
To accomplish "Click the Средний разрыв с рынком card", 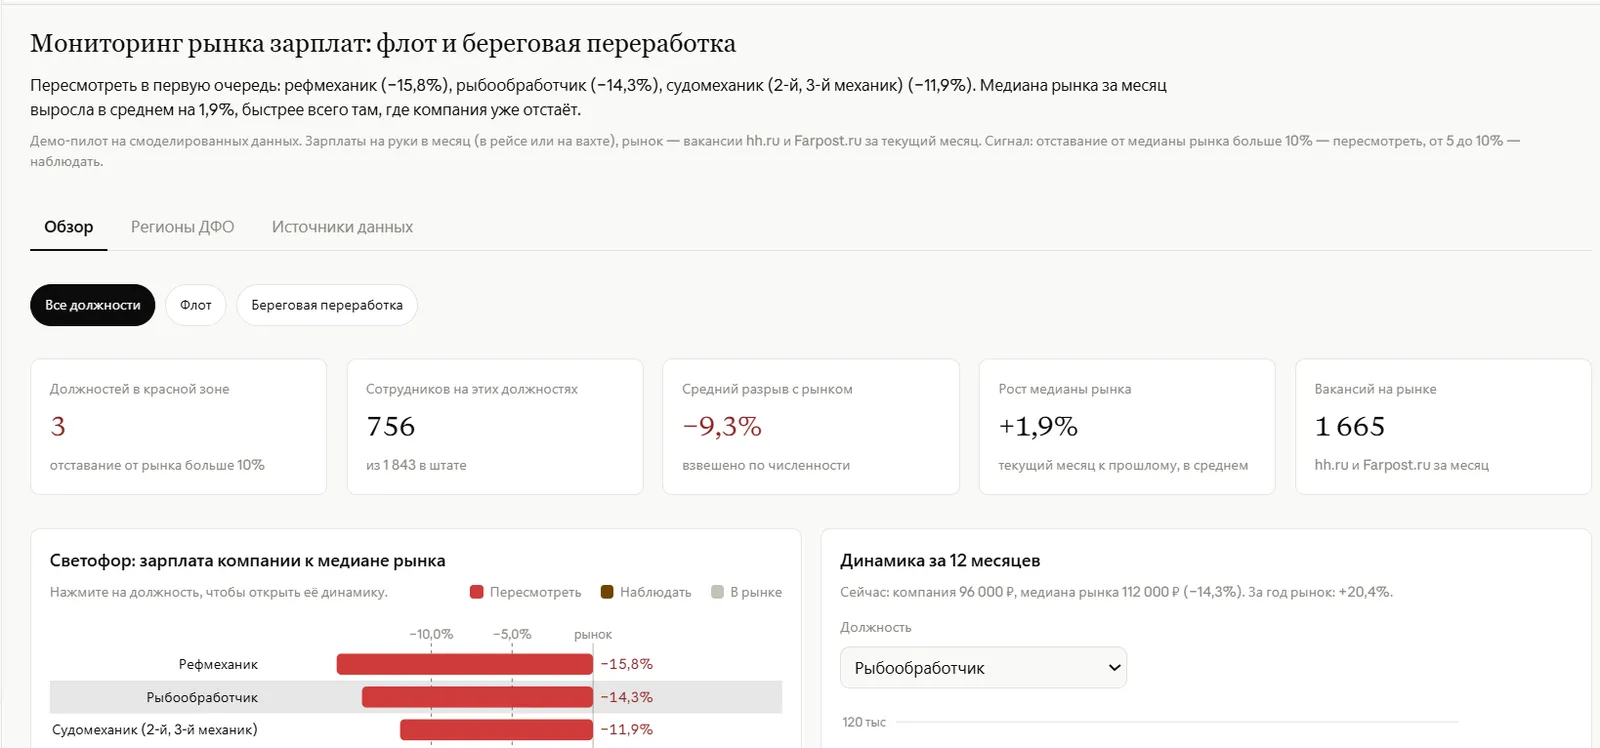I will pyautogui.click(x=811, y=427).
